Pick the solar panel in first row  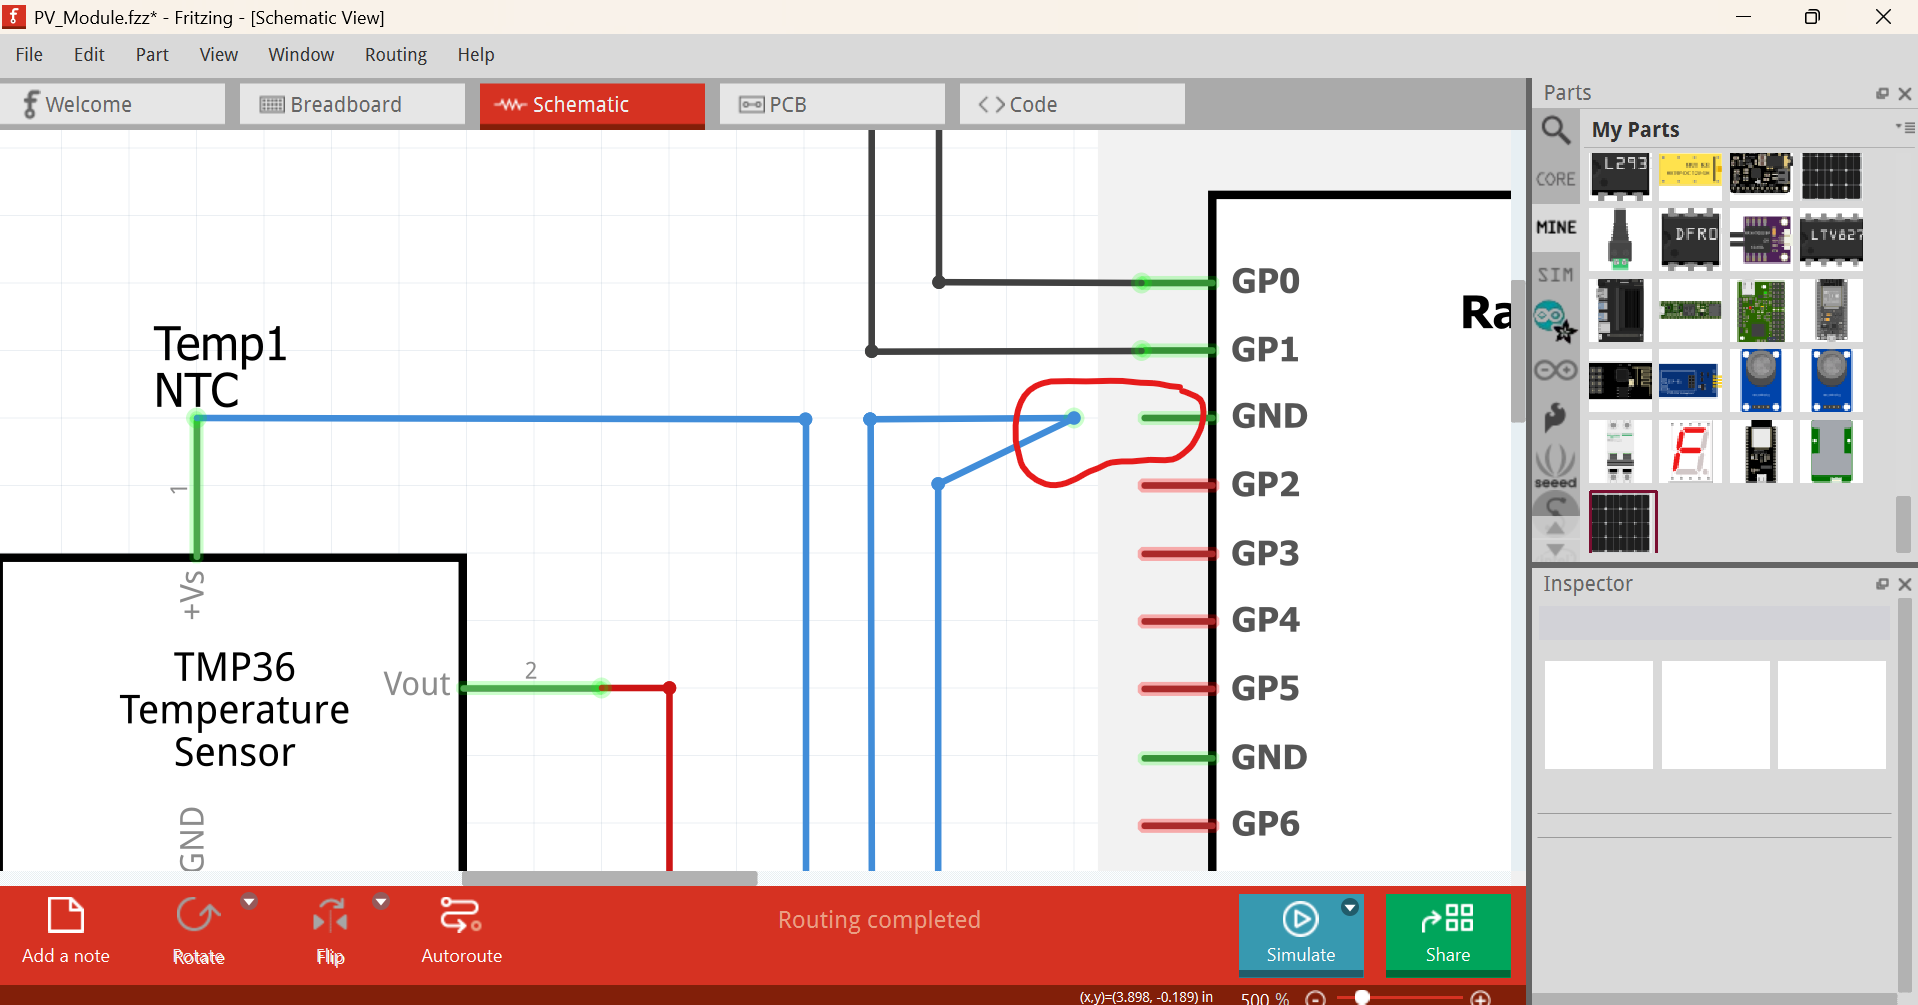[1831, 176]
